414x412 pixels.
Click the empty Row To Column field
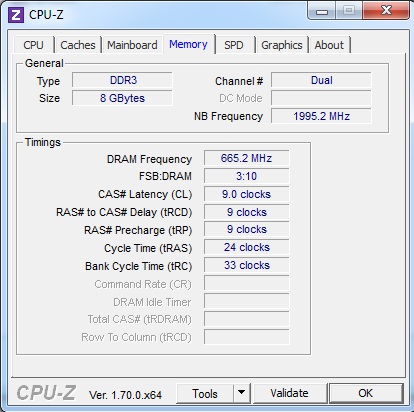tap(247, 337)
